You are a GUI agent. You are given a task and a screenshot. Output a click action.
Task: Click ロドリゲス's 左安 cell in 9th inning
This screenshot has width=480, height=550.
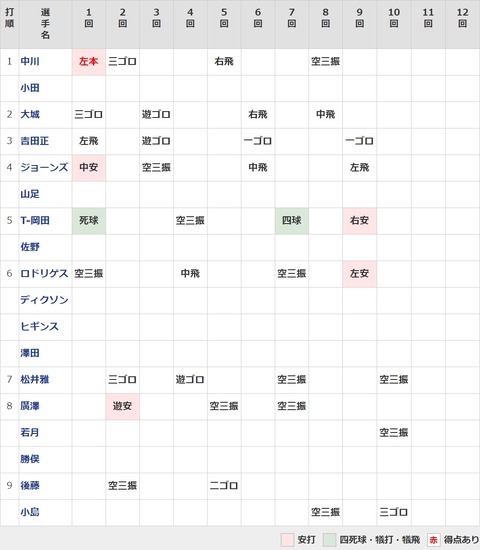360,274
